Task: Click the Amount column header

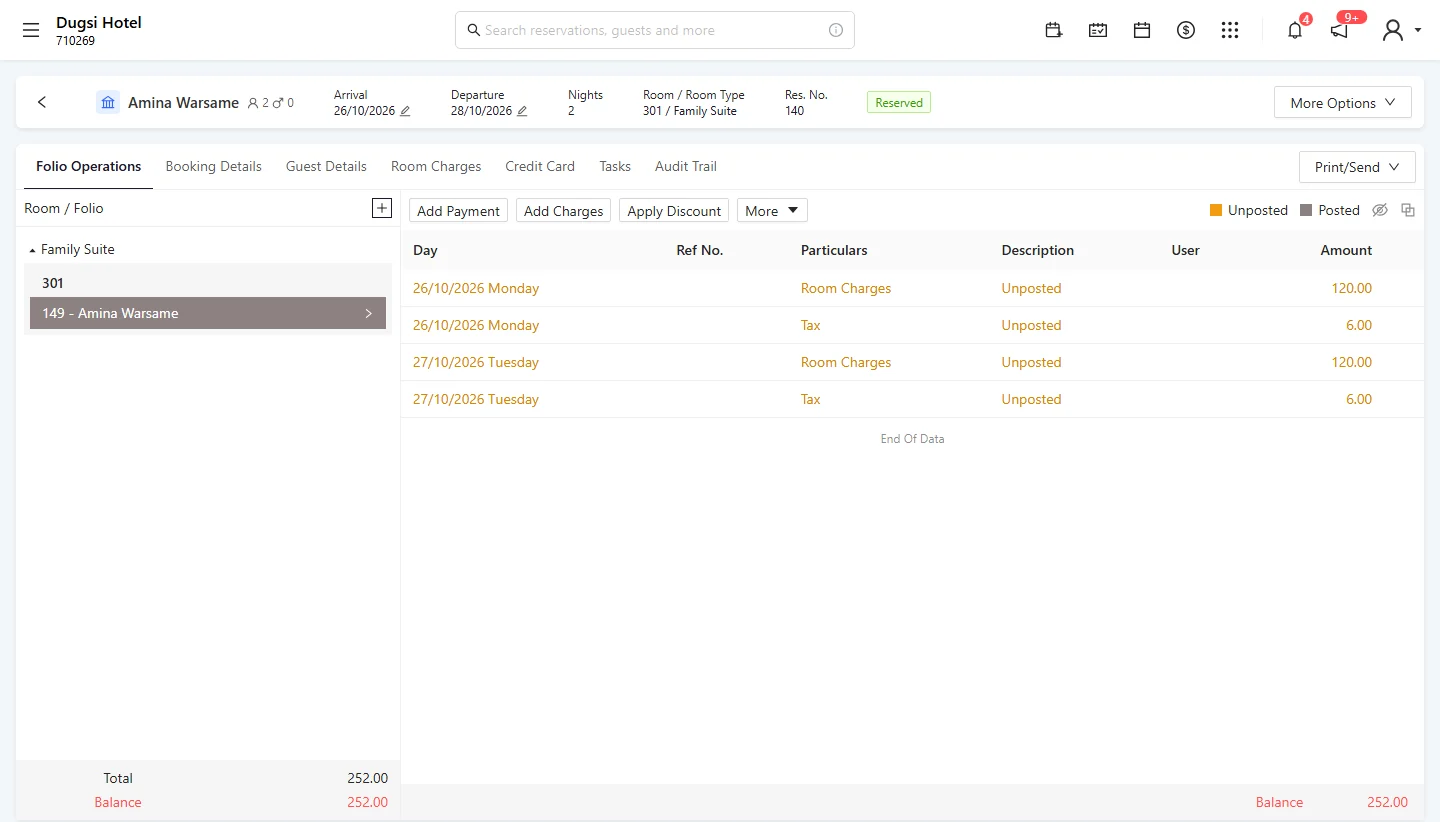Action: point(1346,250)
